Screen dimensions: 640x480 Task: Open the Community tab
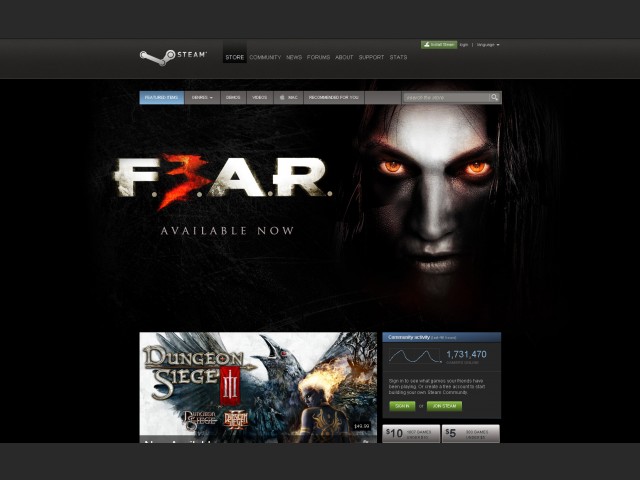265,57
